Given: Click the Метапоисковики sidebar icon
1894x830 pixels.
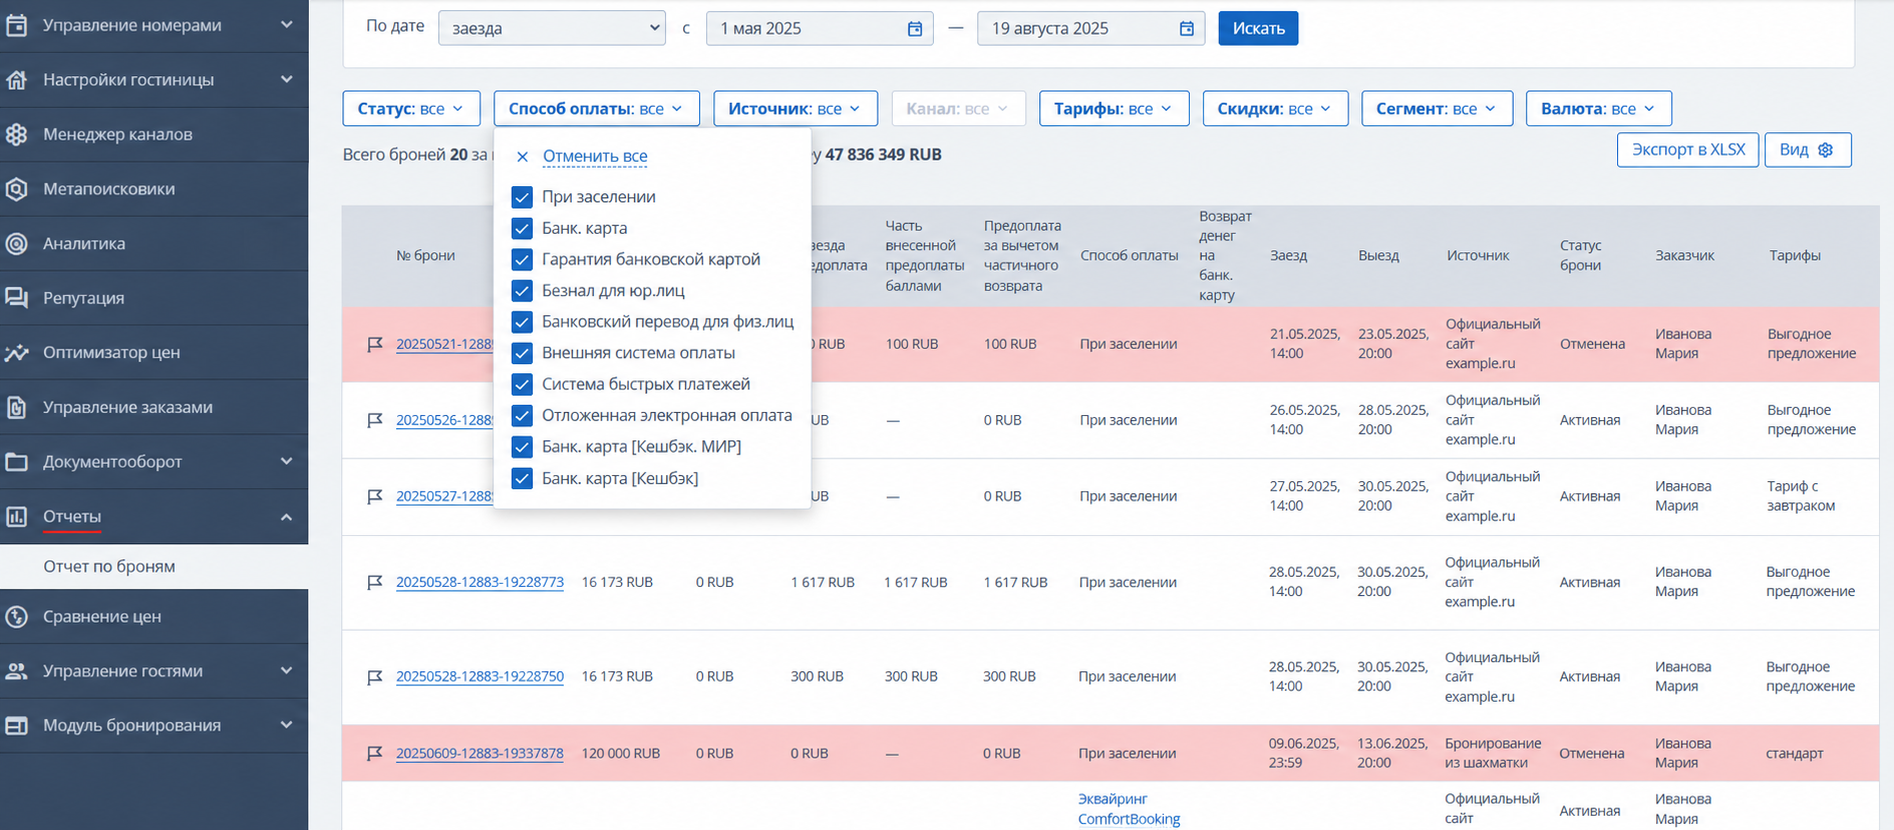Looking at the screenshot, I should [x=16, y=189].
